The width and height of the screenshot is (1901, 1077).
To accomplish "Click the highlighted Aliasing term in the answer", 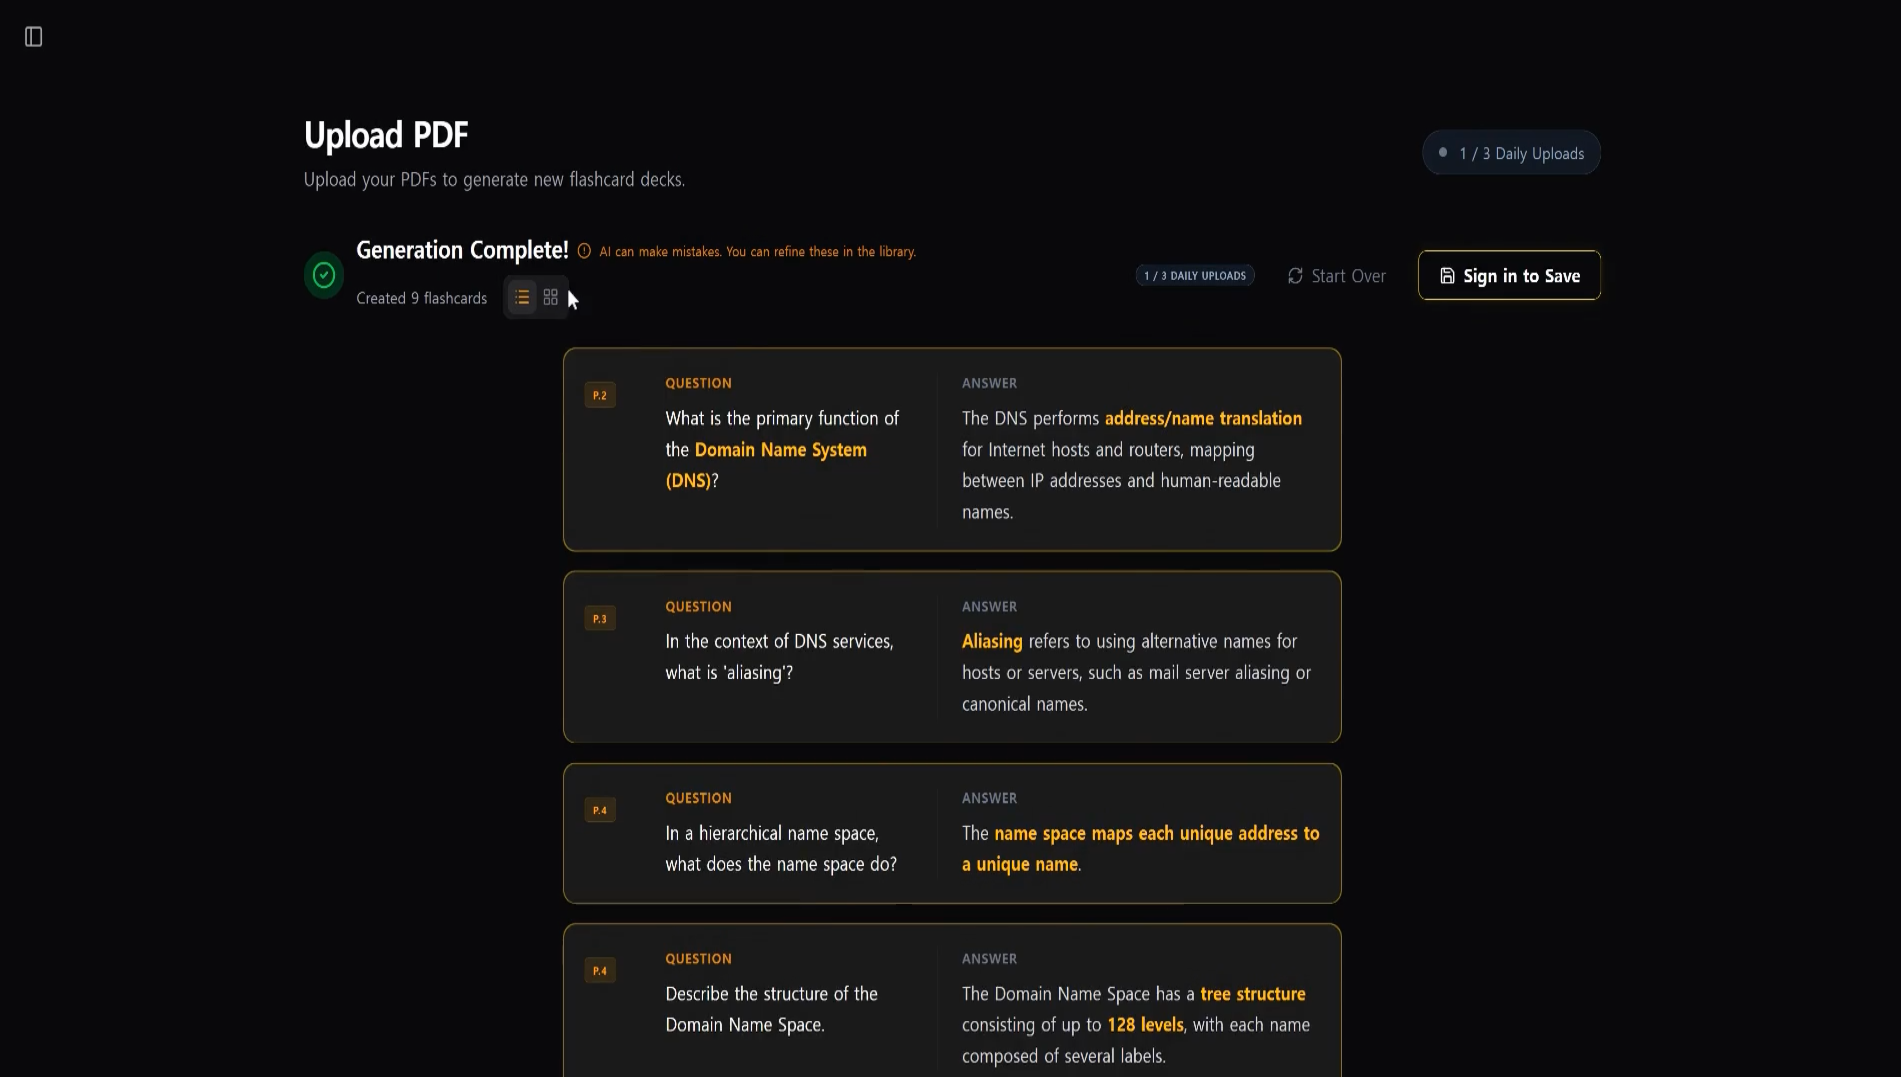I will (991, 641).
